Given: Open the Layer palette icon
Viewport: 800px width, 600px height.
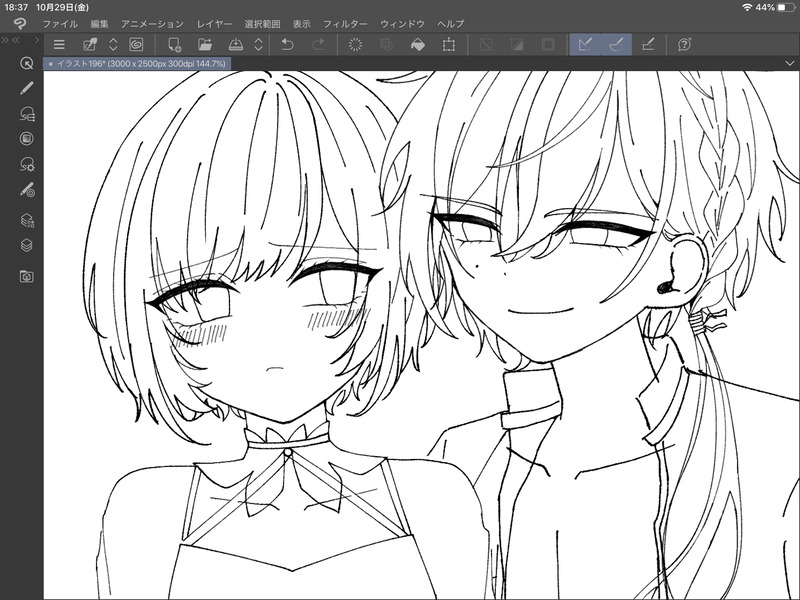Looking at the screenshot, I should [27, 246].
